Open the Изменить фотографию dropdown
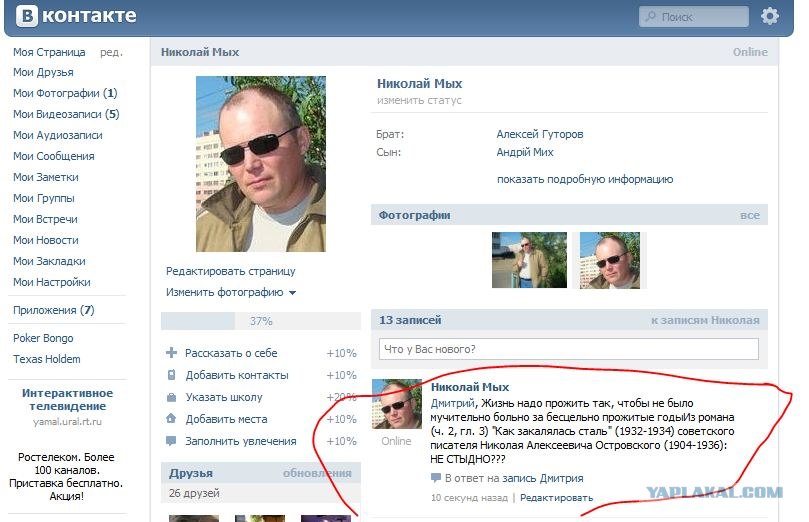809x522 pixels. 231,293
